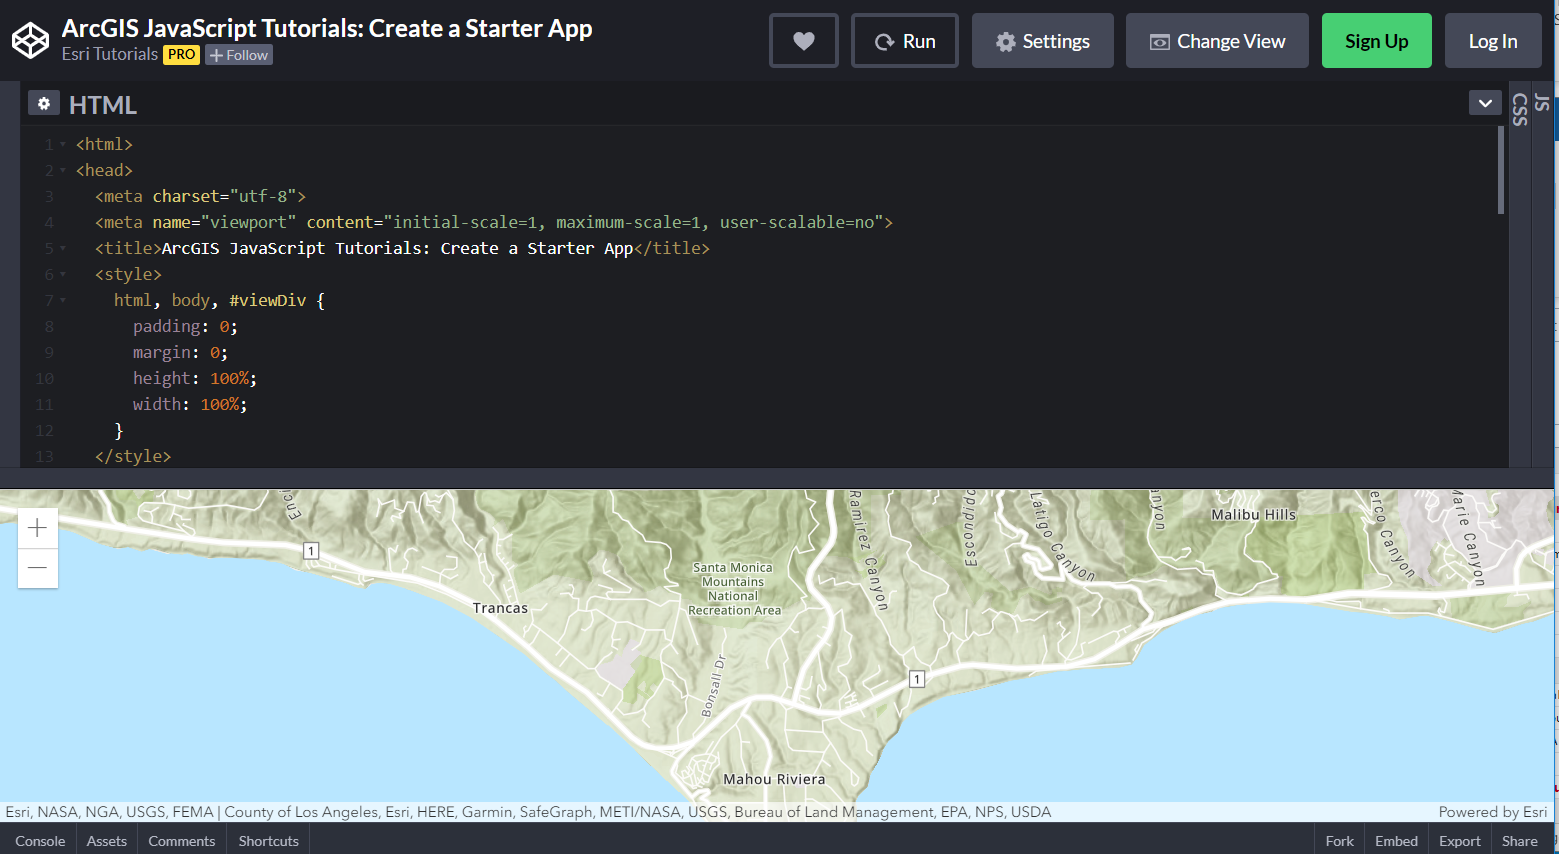Click the CodePen logo icon
Screen dimensions: 1559x854
click(x=30, y=41)
